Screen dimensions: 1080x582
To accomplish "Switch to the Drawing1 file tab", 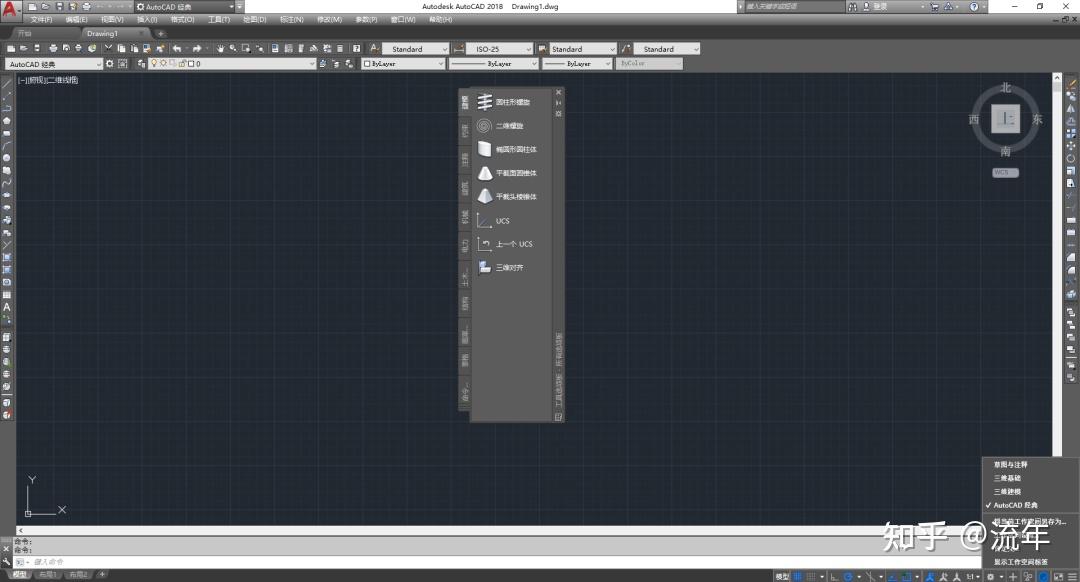I will point(102,33).
